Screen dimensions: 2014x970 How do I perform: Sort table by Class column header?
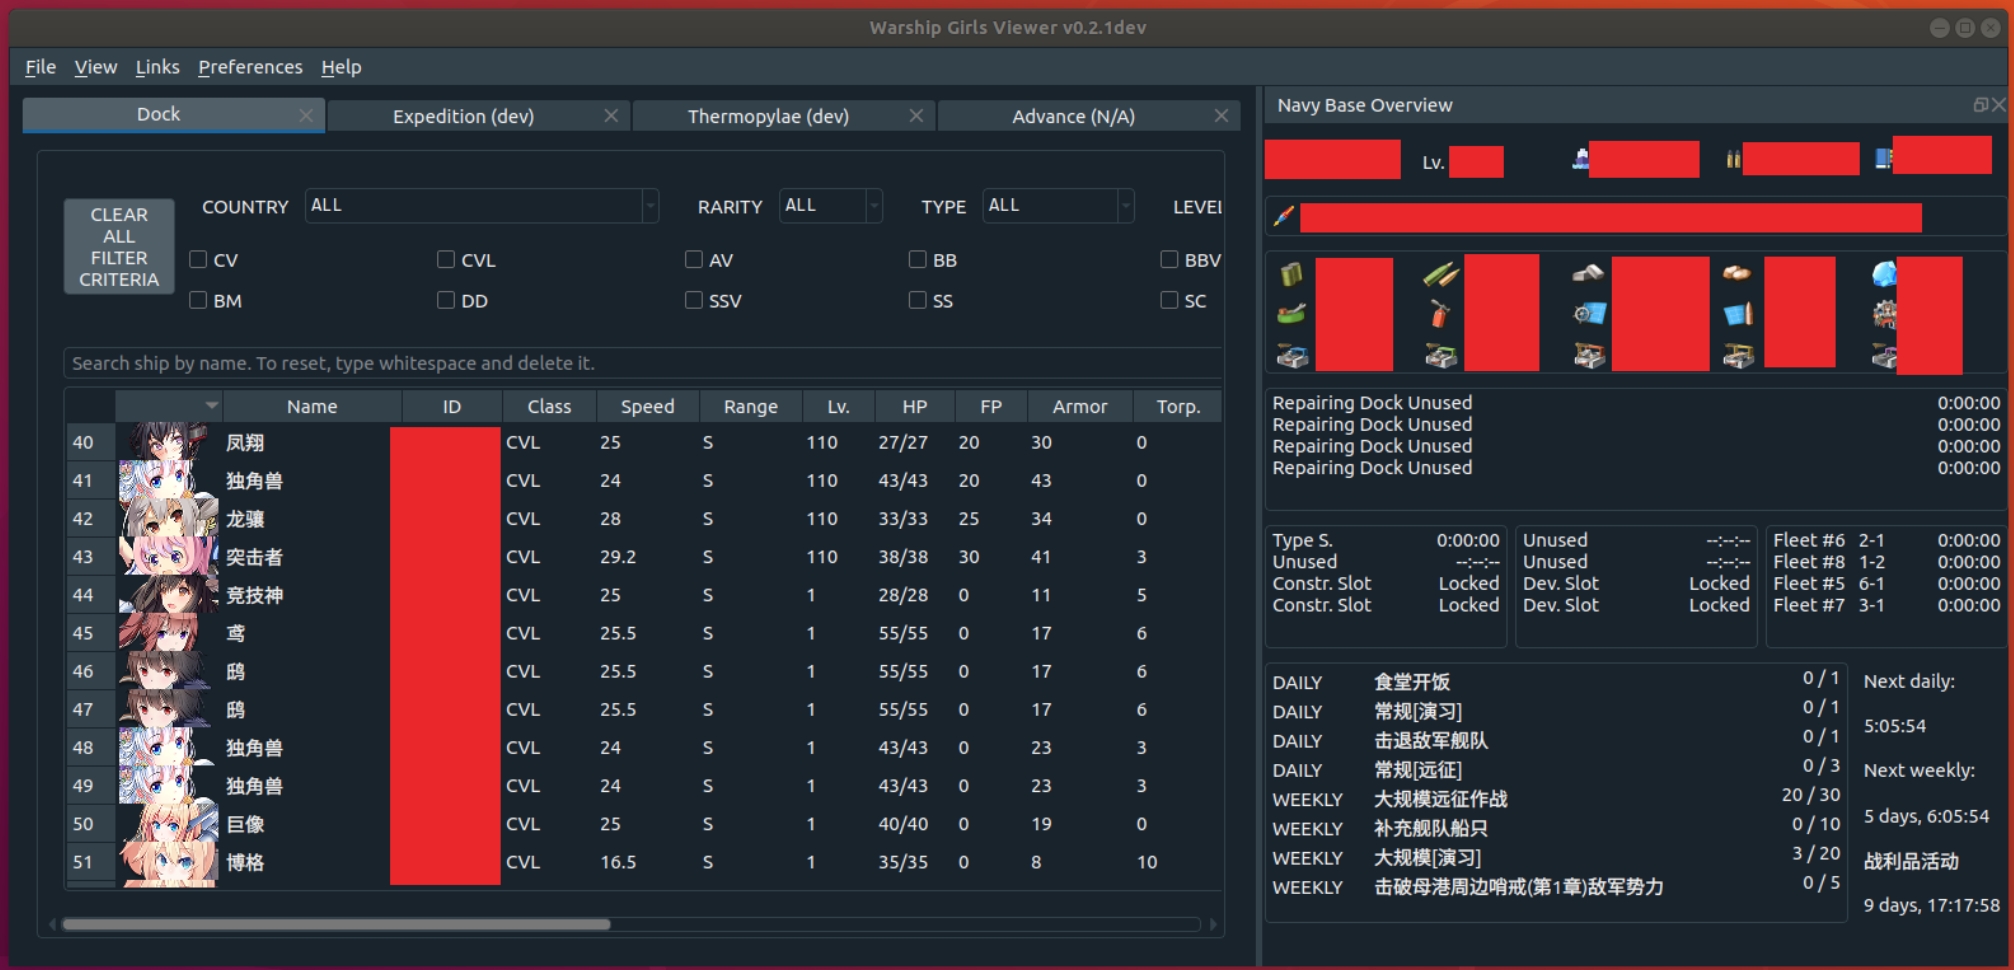(549, 406)
